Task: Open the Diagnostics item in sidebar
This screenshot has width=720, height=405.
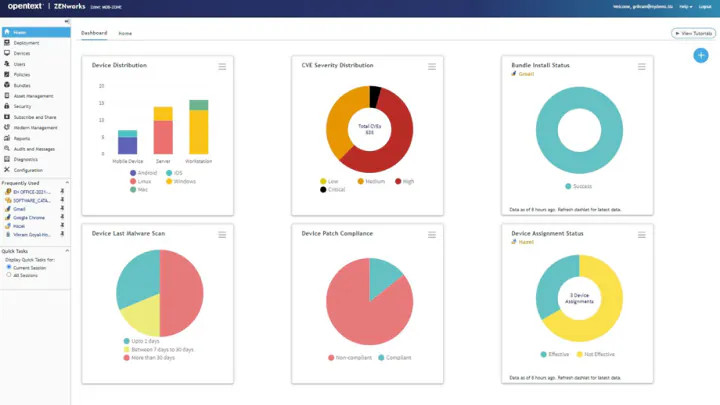Action: coord(24,159)
